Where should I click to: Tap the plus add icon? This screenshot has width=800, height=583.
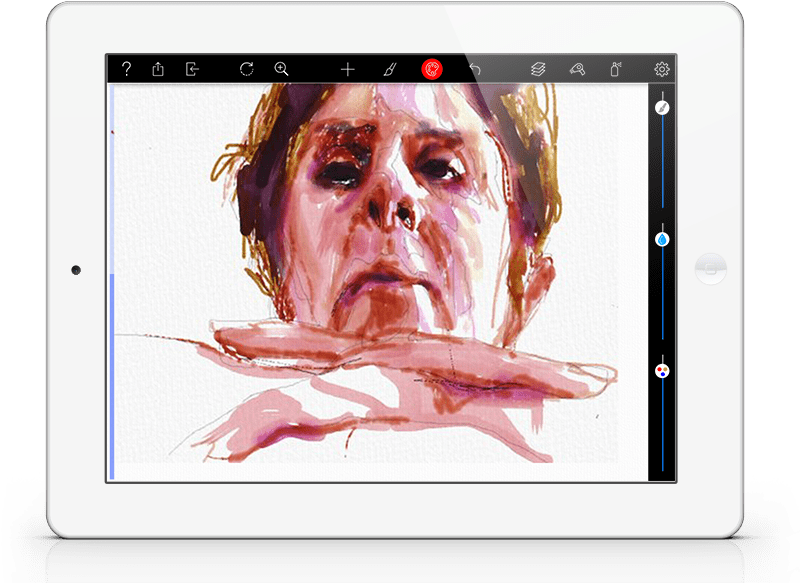pos(347,69)
